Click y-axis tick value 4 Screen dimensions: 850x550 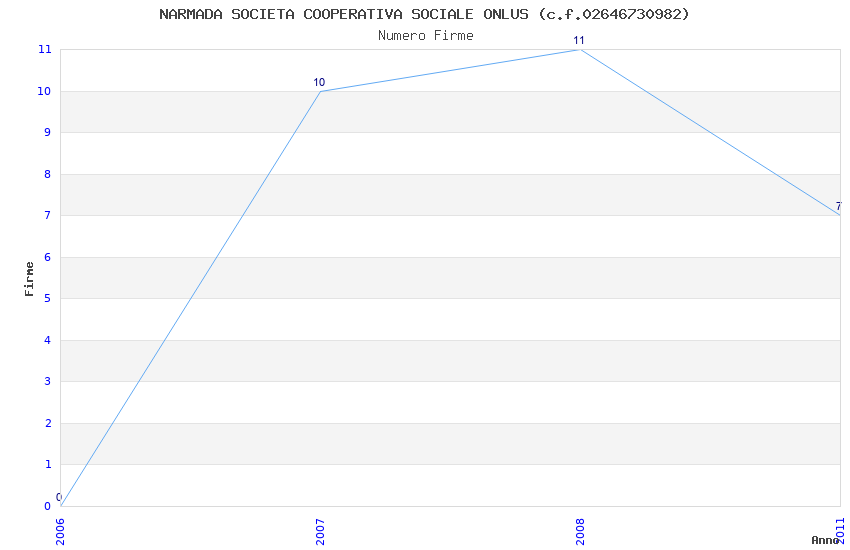(48, 340)
